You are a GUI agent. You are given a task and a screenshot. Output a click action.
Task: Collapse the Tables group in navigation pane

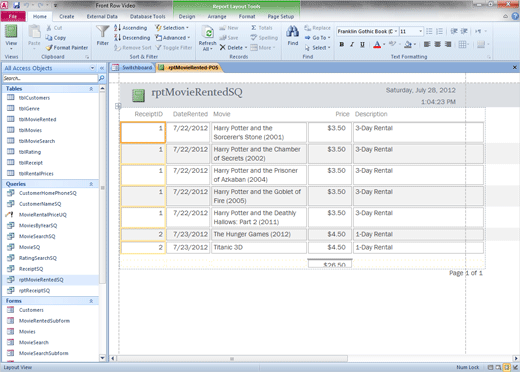[91, 89]
